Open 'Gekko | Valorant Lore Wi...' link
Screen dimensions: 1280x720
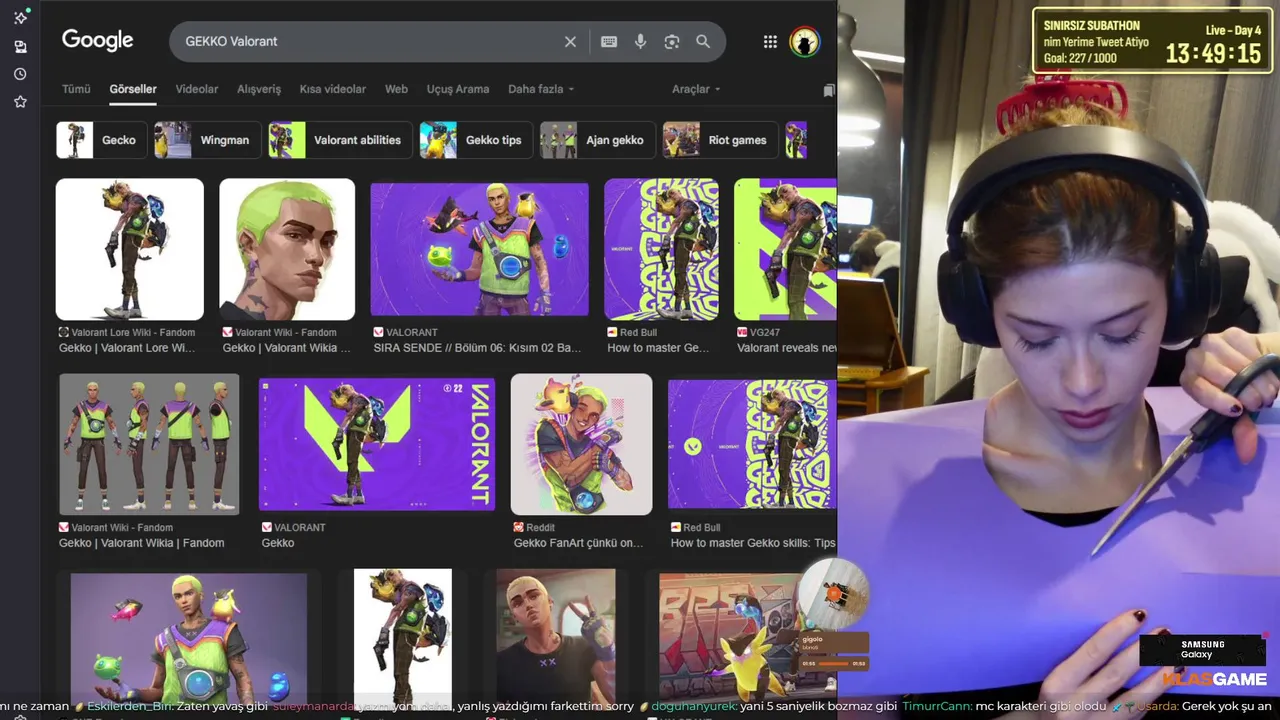pyautogui.click(x=127, y=348)
